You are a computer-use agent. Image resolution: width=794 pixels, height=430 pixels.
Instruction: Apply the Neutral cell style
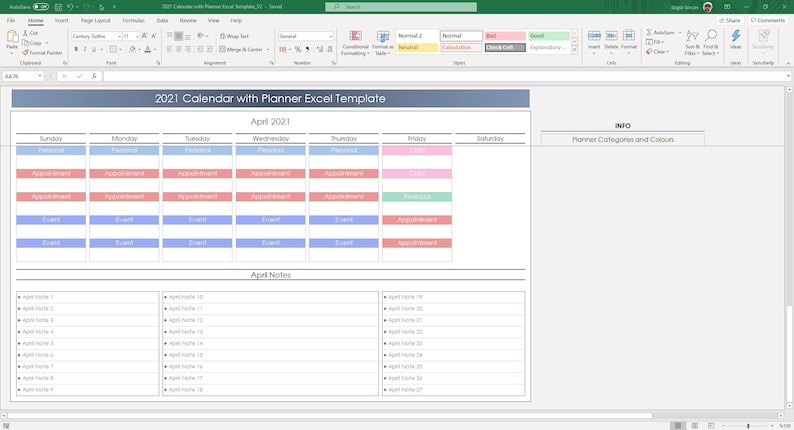click(417, 48)
